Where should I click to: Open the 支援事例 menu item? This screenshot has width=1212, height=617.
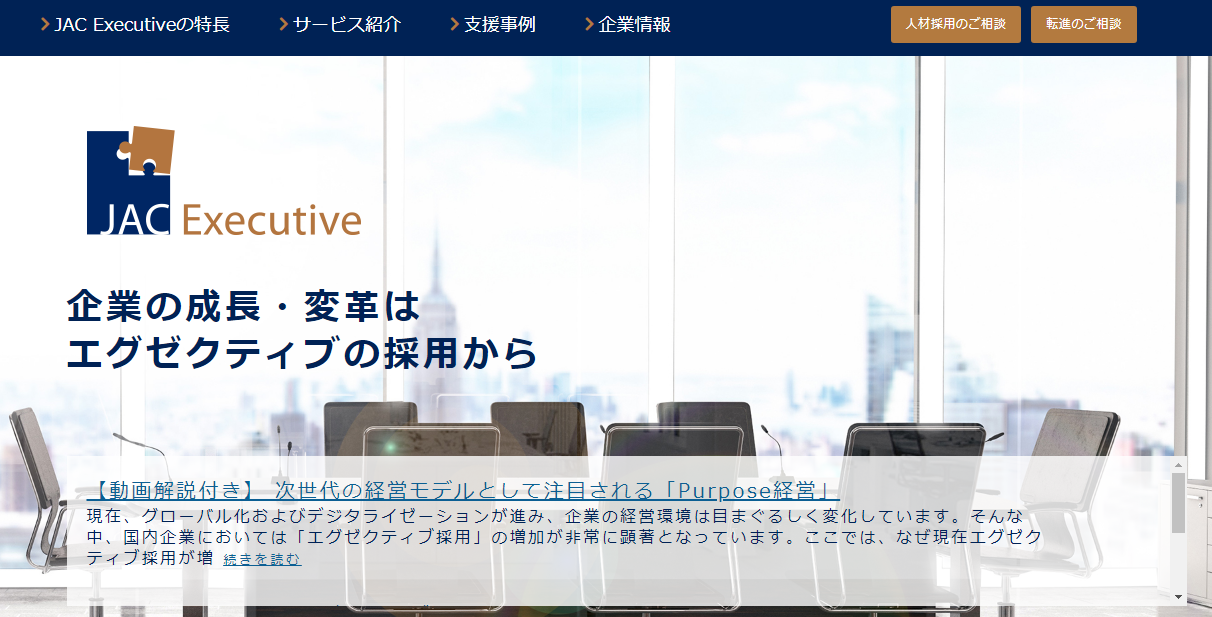[499, 24]
